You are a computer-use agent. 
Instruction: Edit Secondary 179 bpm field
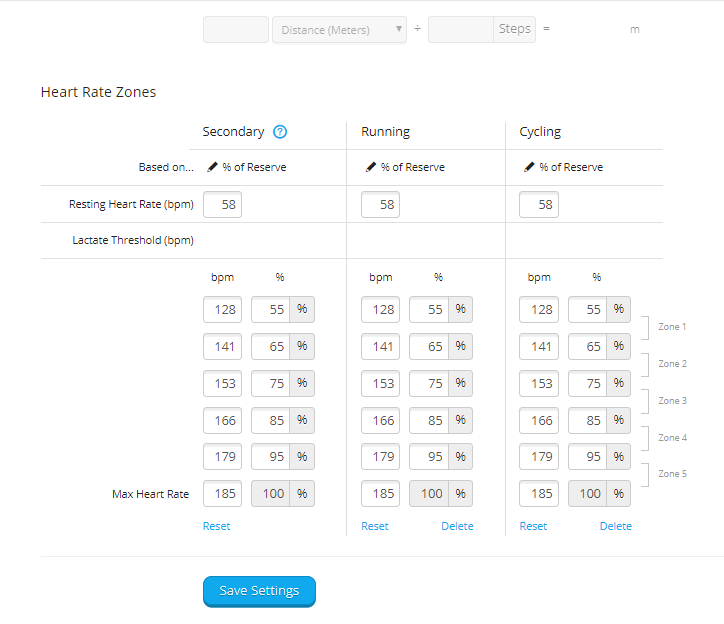[x=222, y=457]
